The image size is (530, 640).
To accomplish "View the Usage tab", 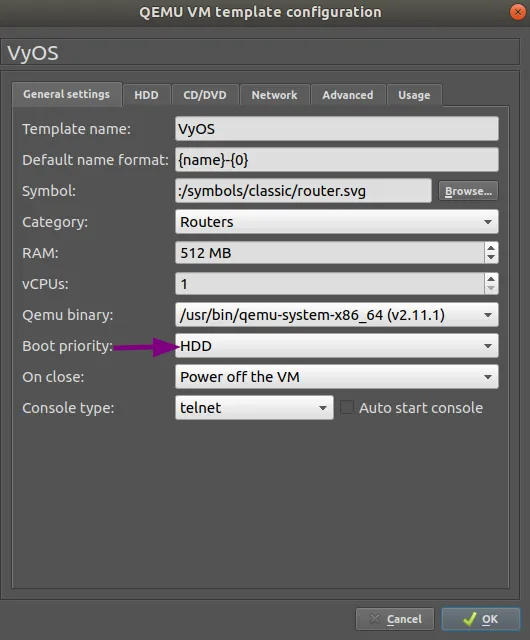I will [414, 95].
